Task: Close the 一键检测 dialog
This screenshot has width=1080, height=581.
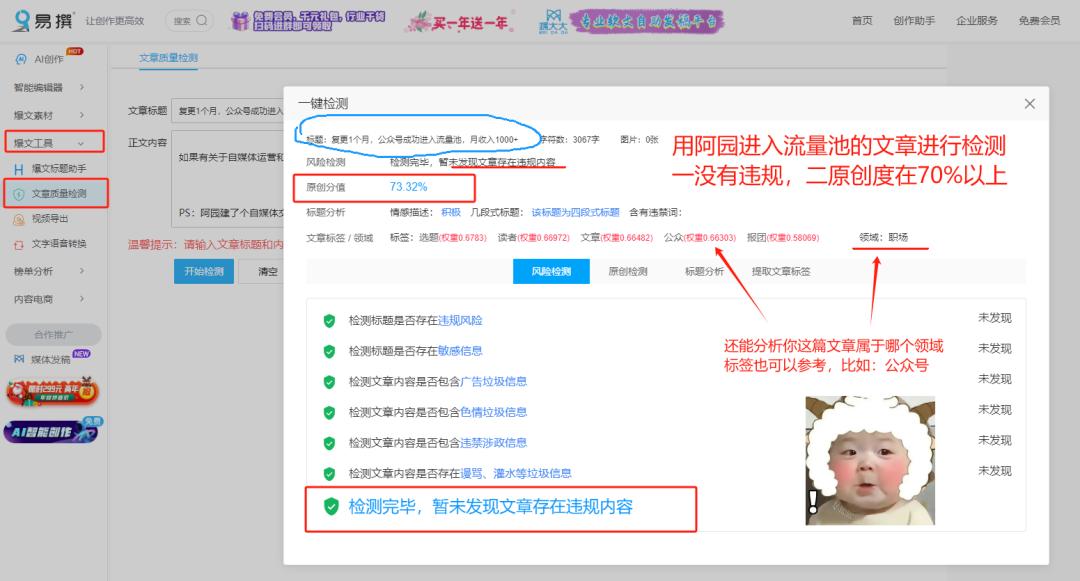Action: 1029,104
